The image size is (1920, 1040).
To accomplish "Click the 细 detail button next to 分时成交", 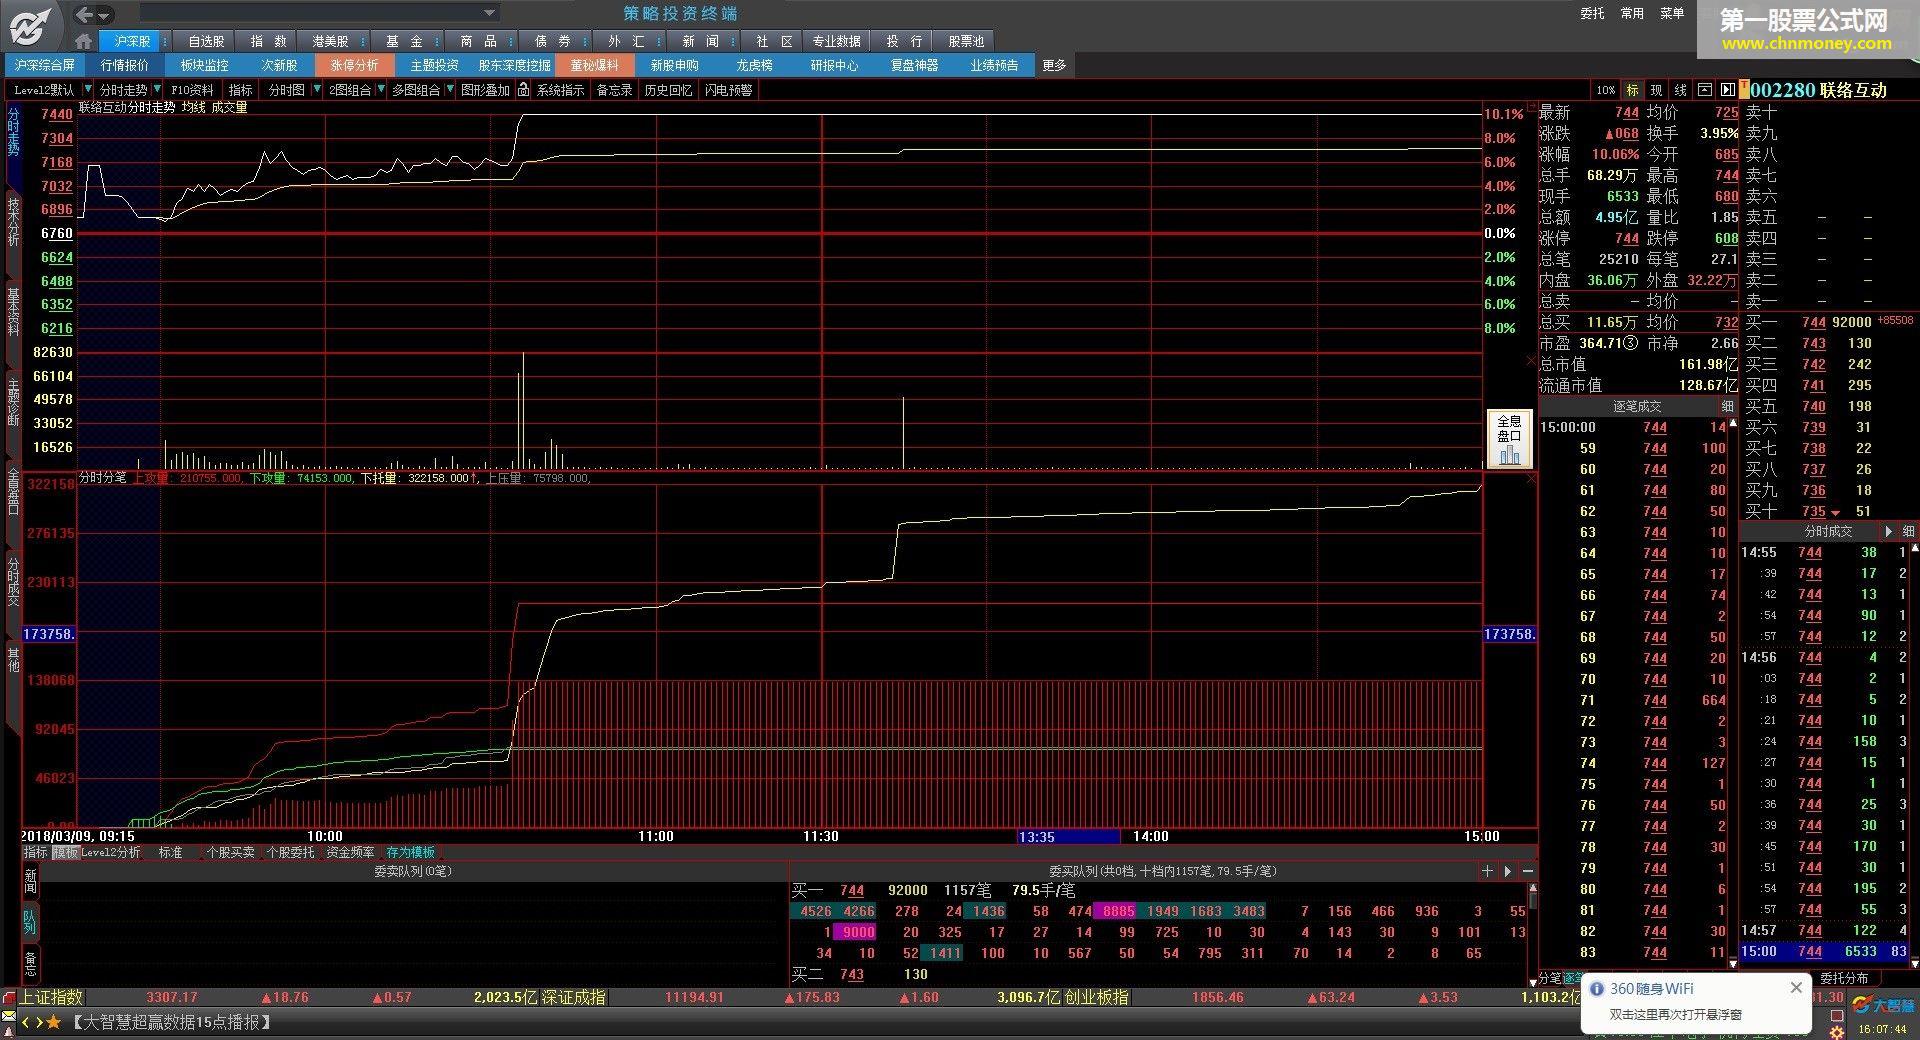I will coord(1908,532).
